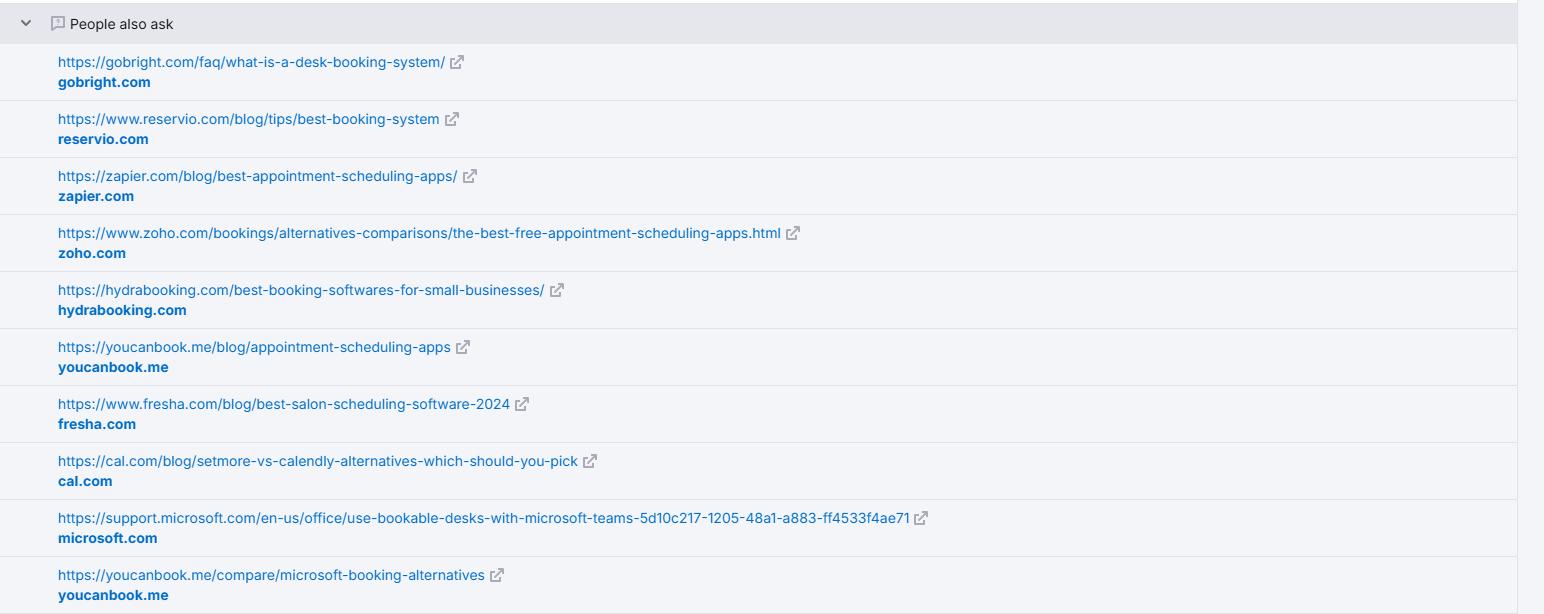Click external link icon for reservio.com URL
Viewport: 1544px width, 614px height.
click(x=451, y=119)
